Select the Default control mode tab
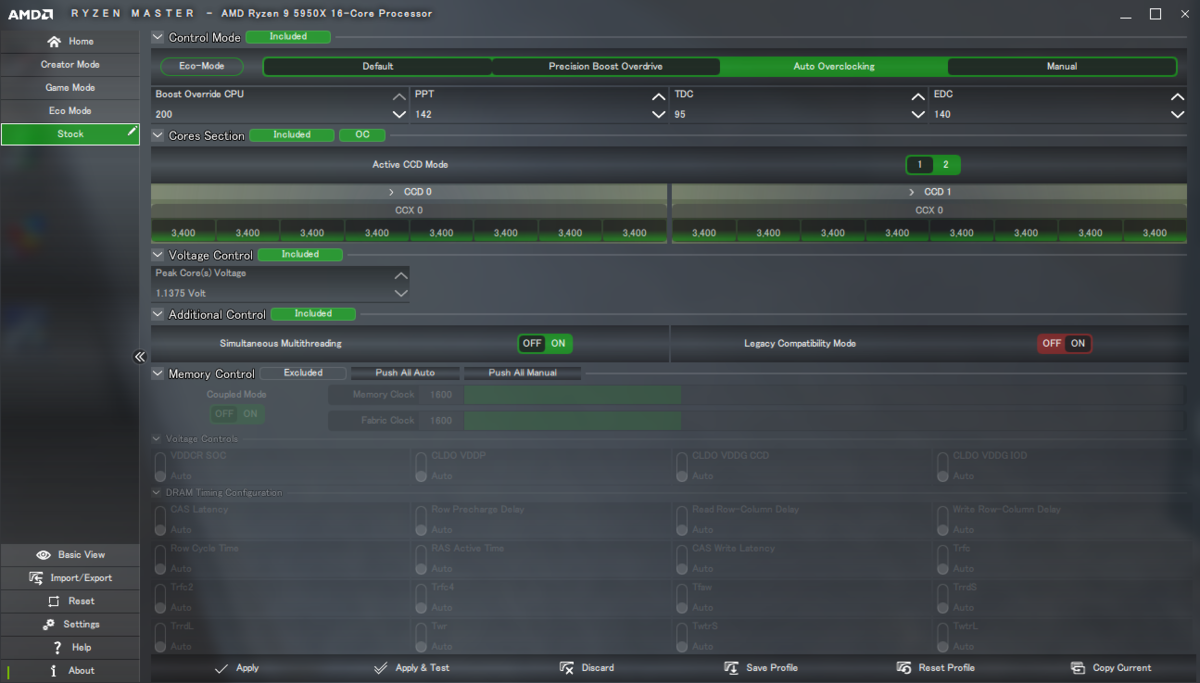 point(378,66)
